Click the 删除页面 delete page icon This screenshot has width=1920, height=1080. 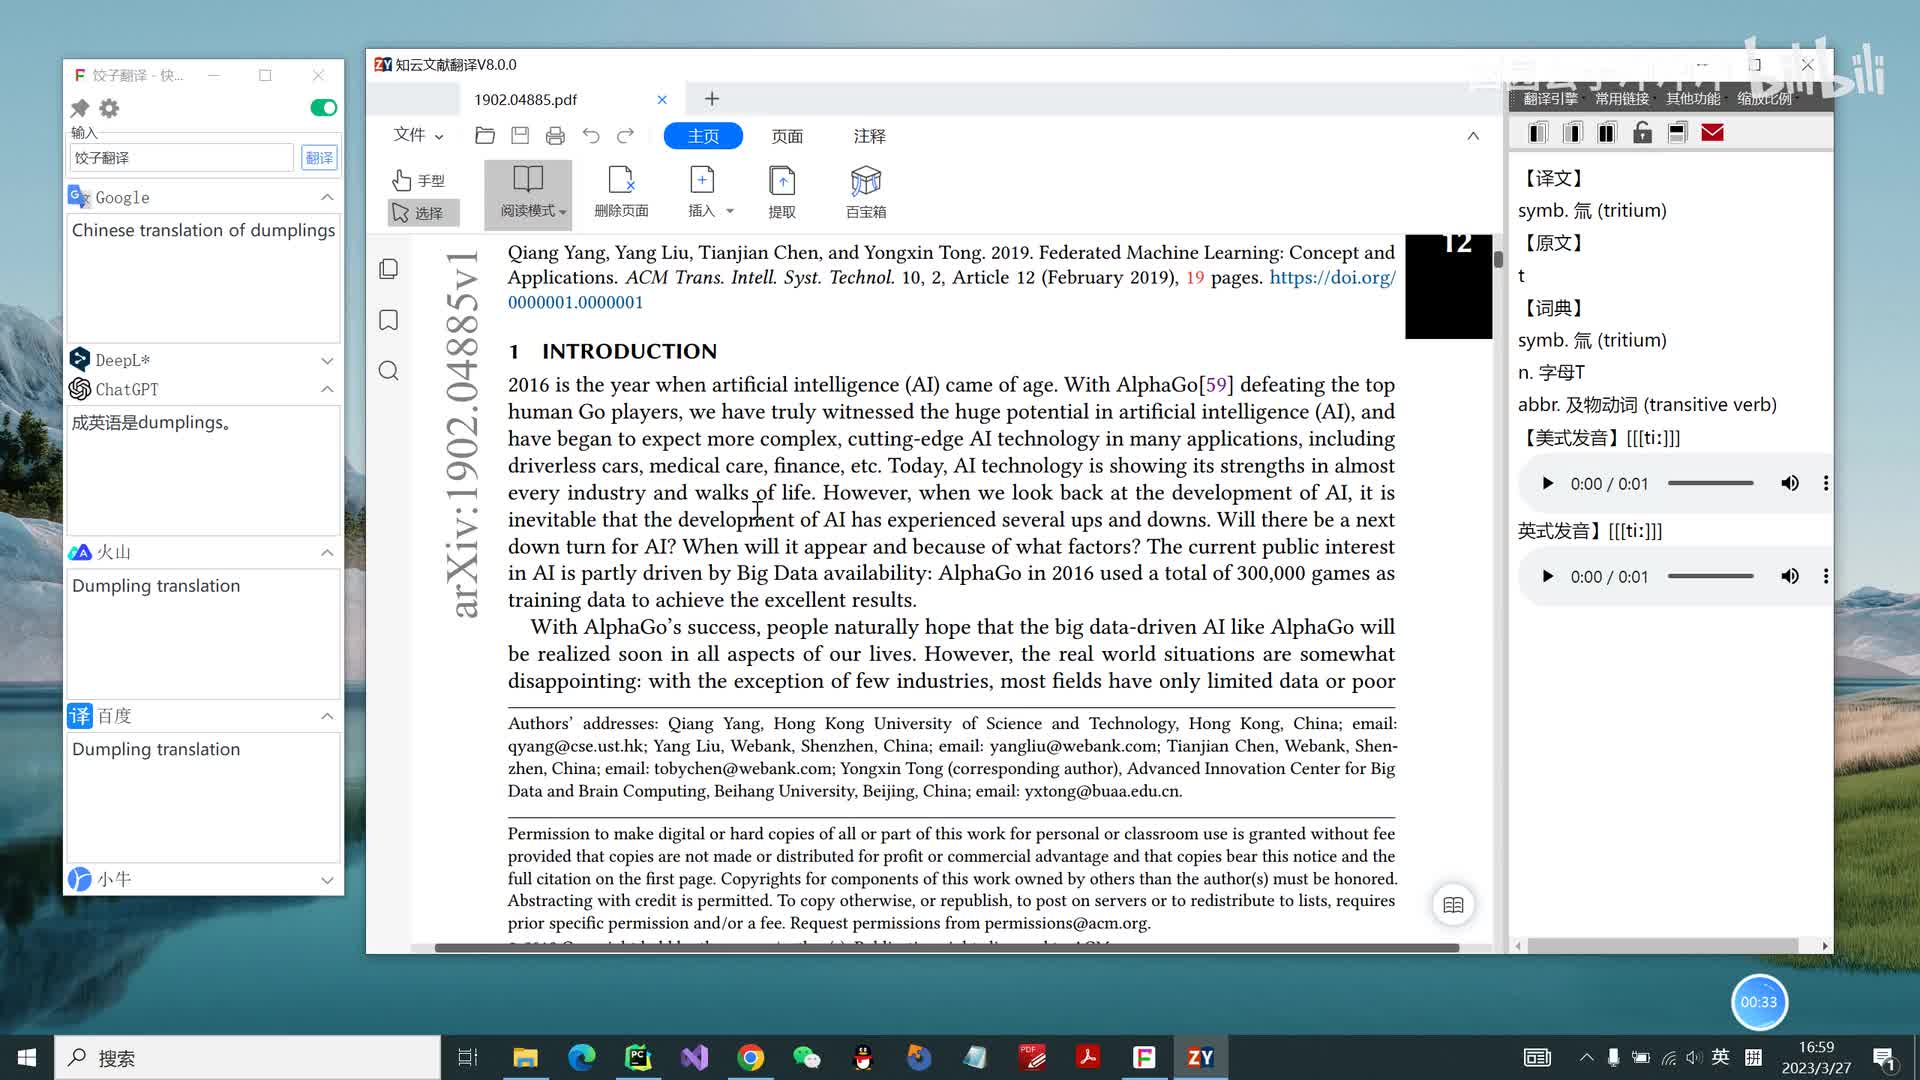point(621,192)
